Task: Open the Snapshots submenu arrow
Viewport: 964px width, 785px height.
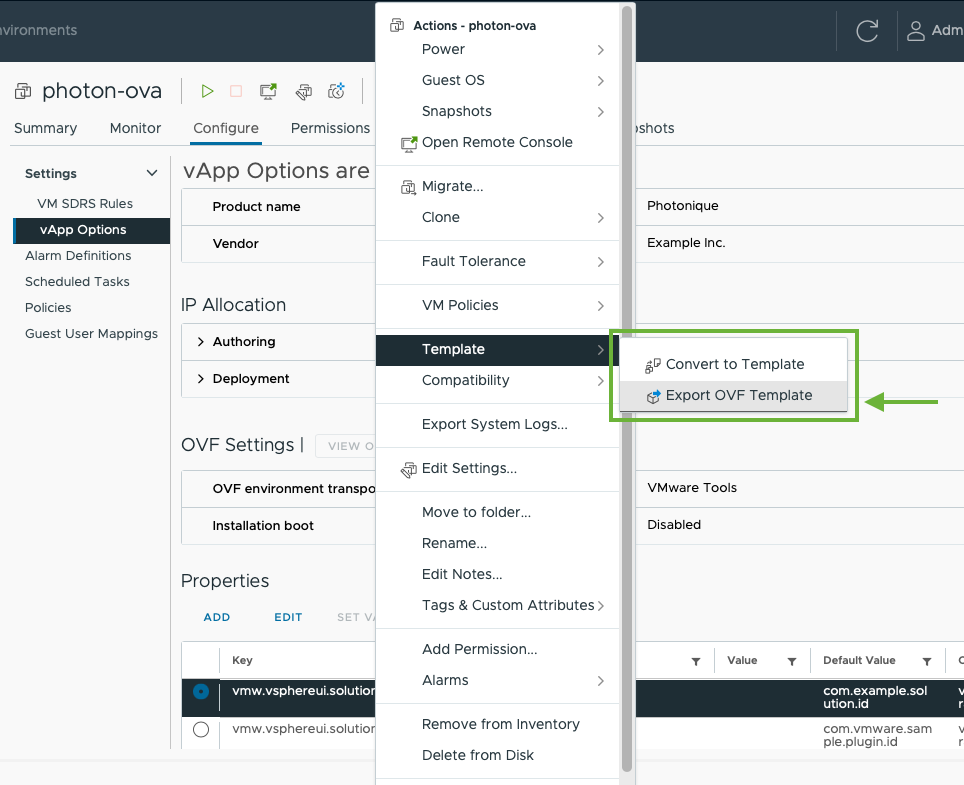Action: click(601, 112)
